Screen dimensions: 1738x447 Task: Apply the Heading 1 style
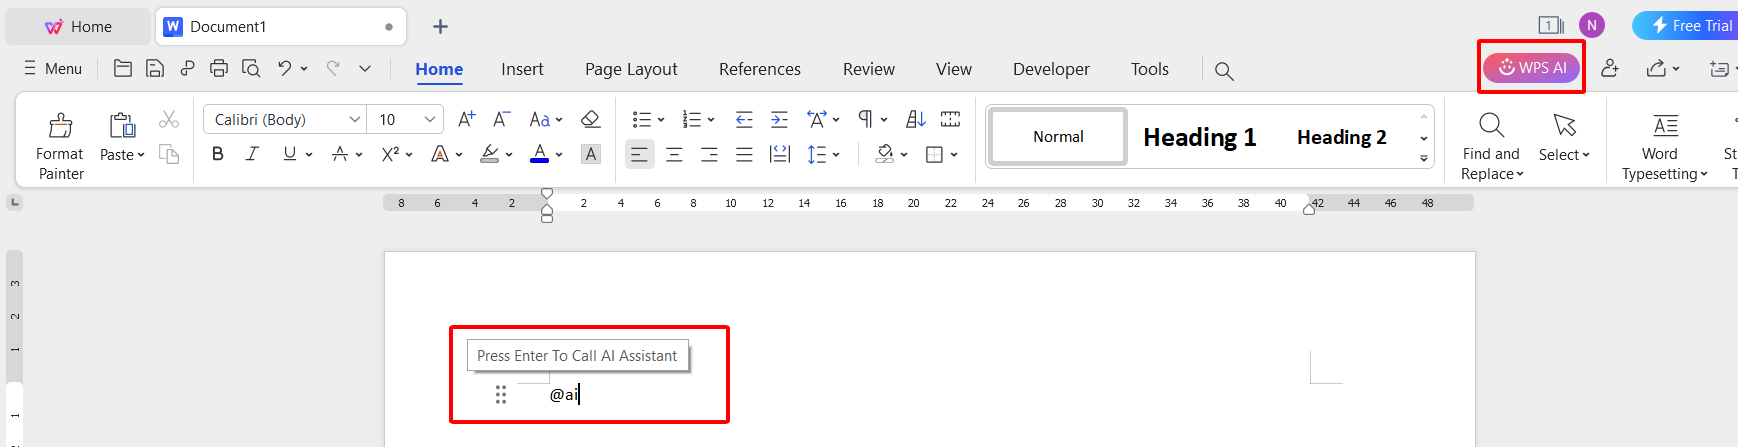click(x=1199, y=137)
